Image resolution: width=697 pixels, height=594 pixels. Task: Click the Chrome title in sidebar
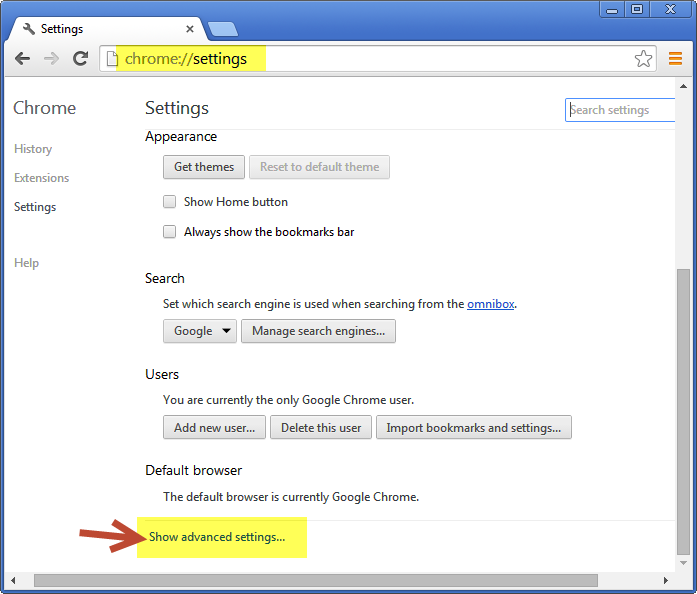click(x=44, y=108)
